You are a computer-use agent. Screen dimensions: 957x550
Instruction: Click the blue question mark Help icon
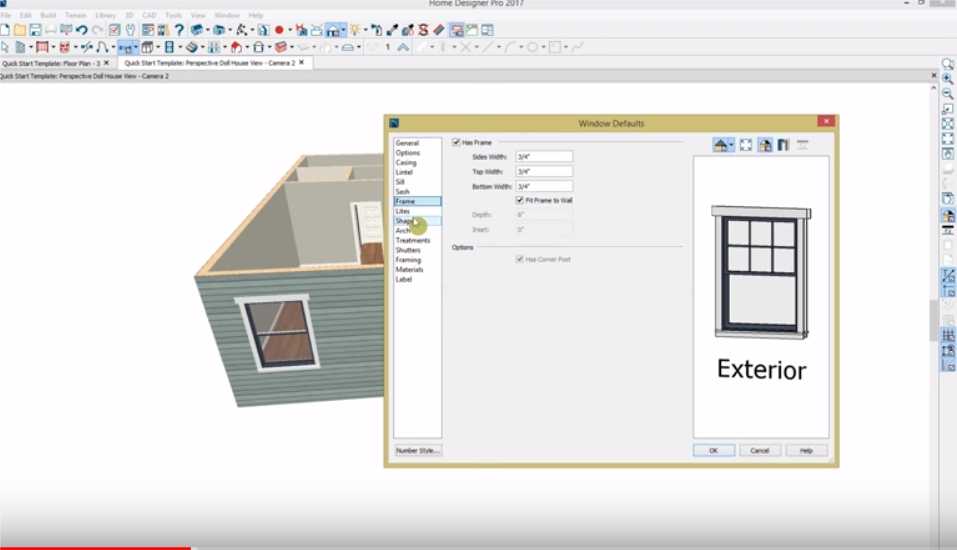[179, 30]
